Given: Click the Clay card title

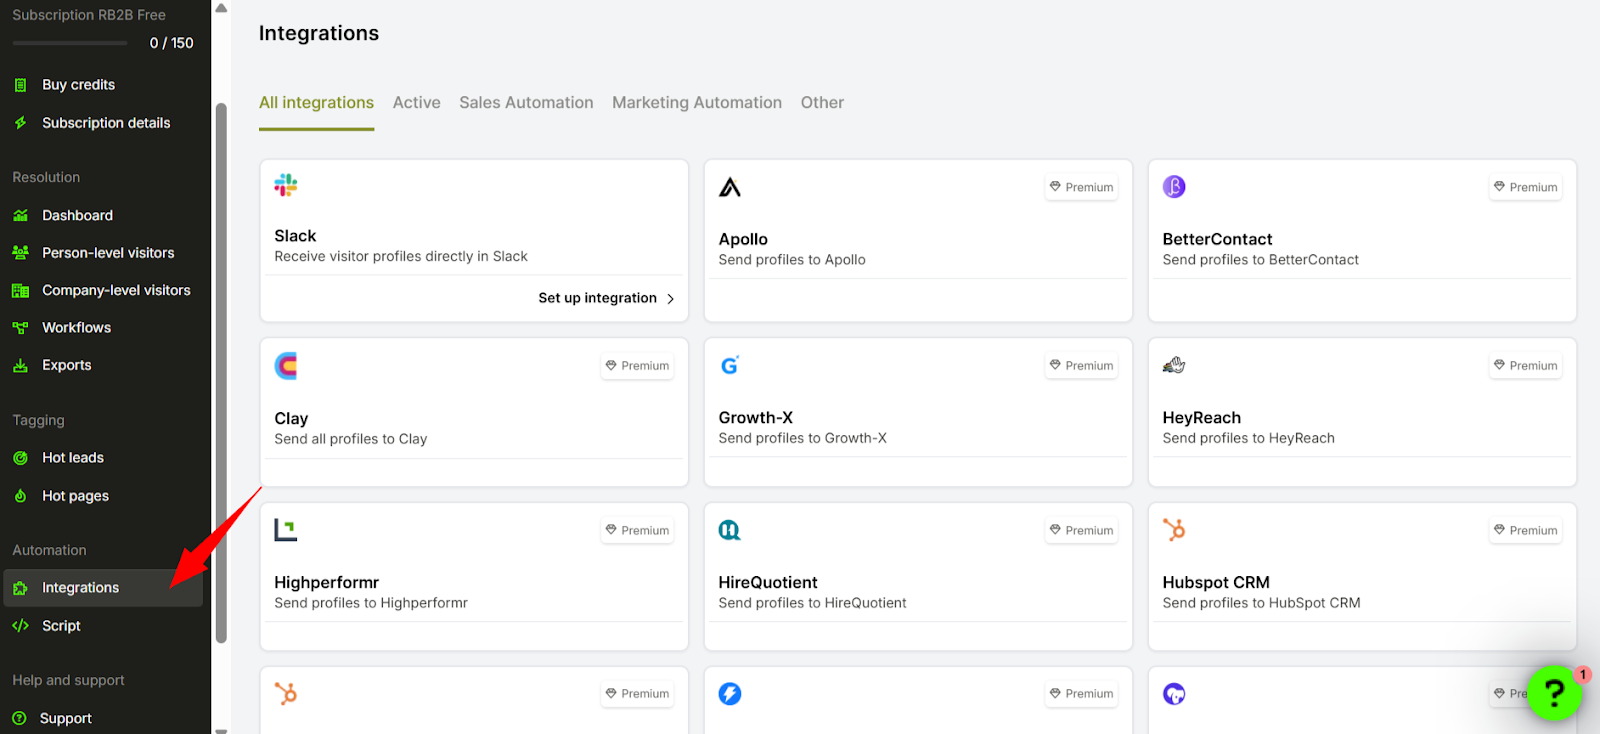Looking at the screenshot, I should pyautogui.click(x=291, y=418).
